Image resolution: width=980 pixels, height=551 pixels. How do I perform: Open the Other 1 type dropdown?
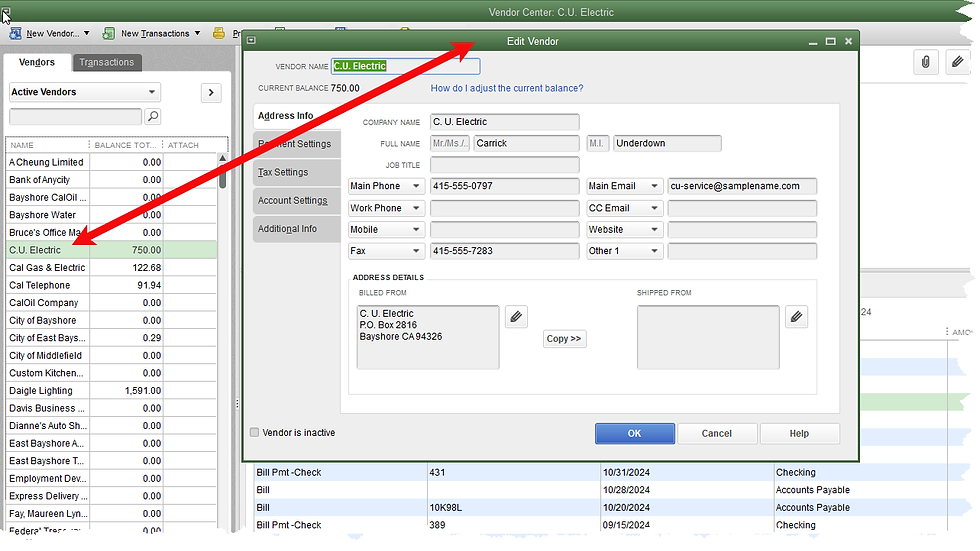pos(624,251)
